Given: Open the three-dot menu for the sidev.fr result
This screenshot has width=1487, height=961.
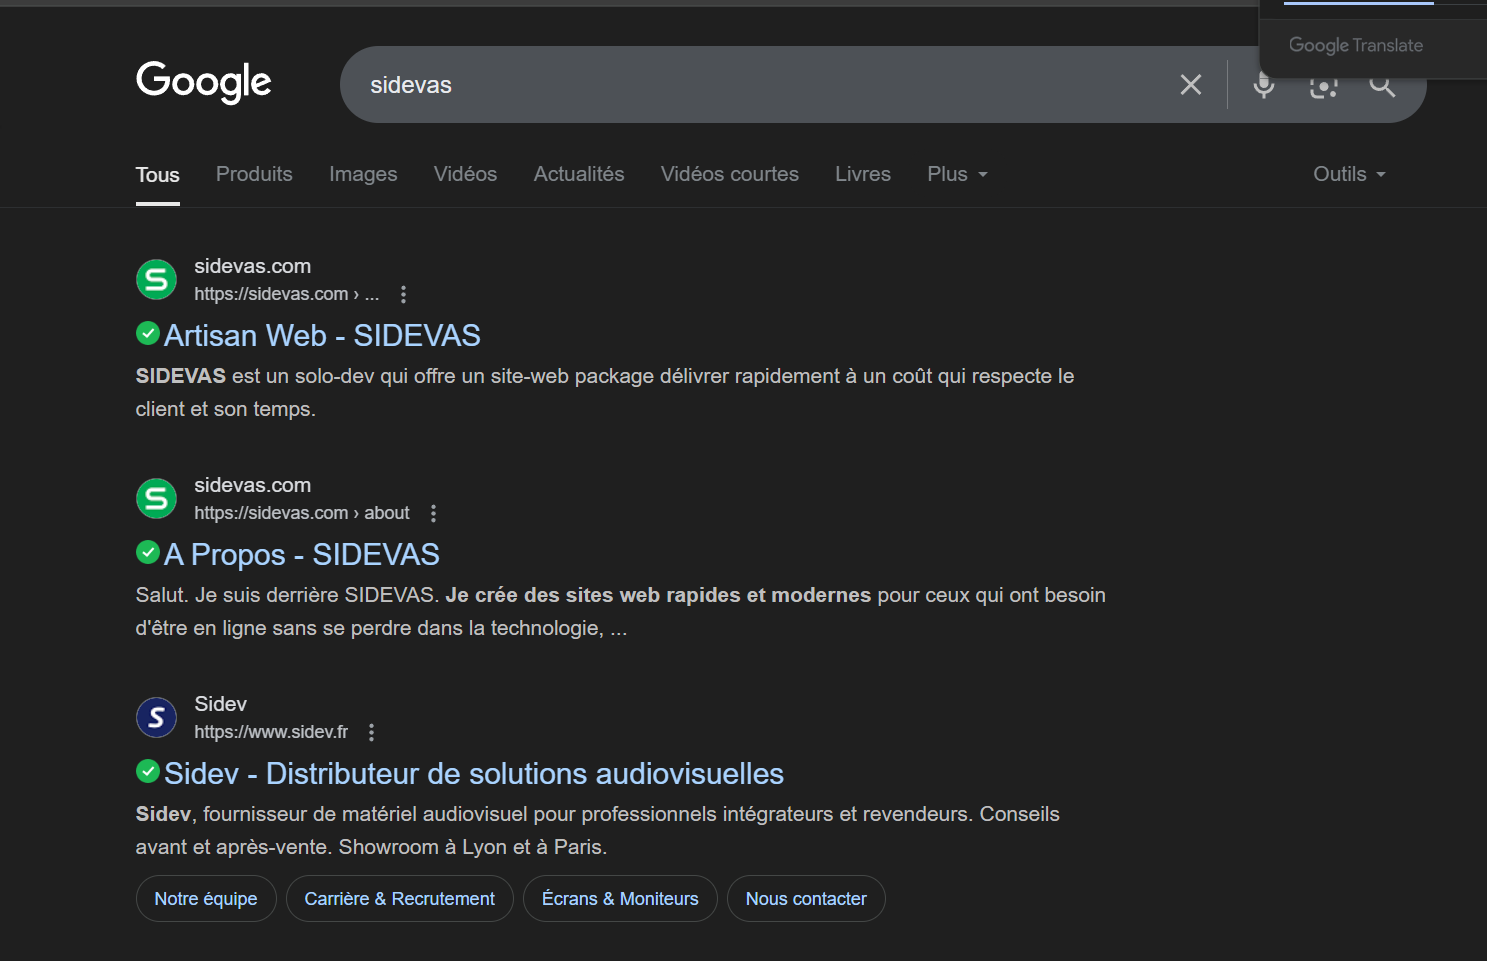Looking at the screenshot, I should [371, 732].
